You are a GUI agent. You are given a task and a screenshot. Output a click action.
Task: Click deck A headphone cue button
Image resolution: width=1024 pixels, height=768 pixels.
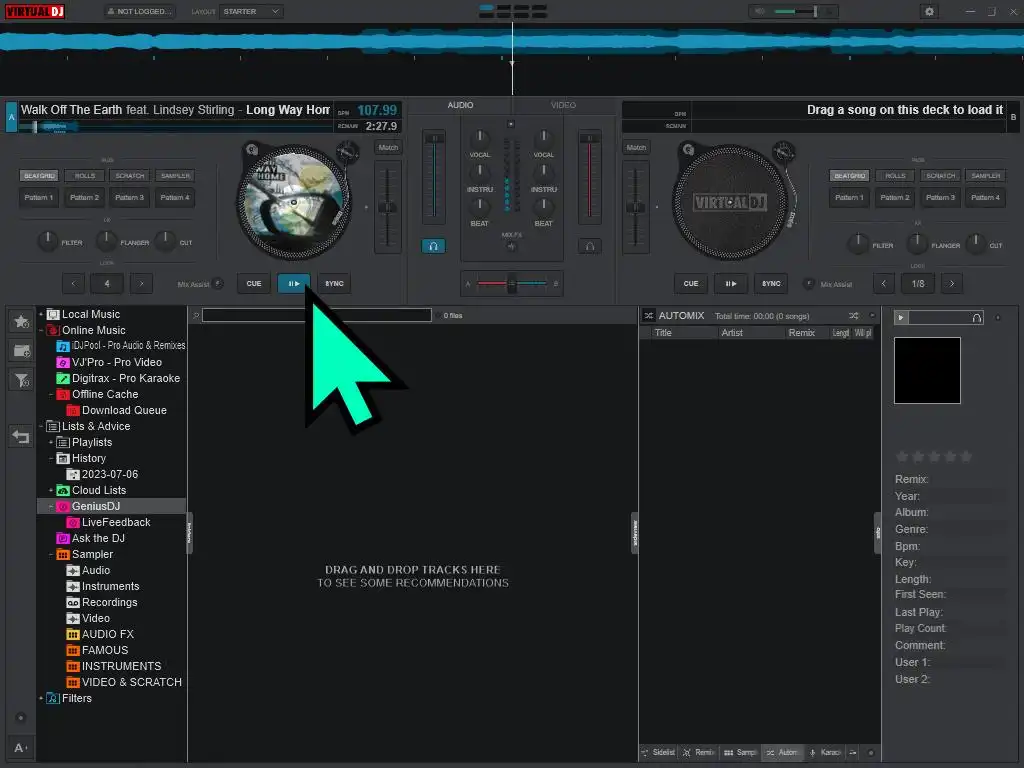433,246
